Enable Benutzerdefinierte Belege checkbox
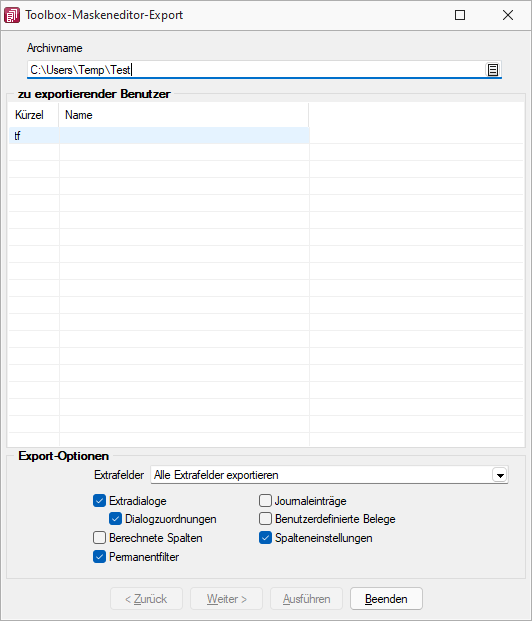532x621 pixels. click(x=265, y=519)
